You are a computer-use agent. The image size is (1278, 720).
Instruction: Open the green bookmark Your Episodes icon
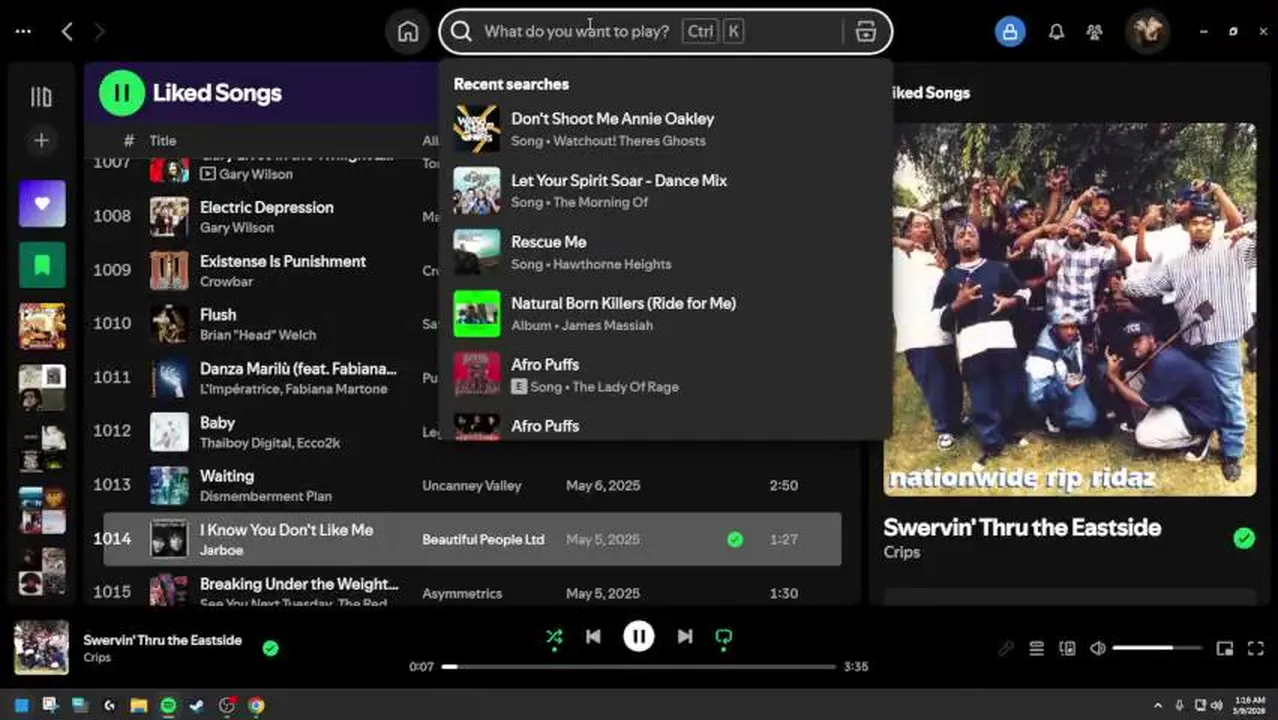coord(42,265)
